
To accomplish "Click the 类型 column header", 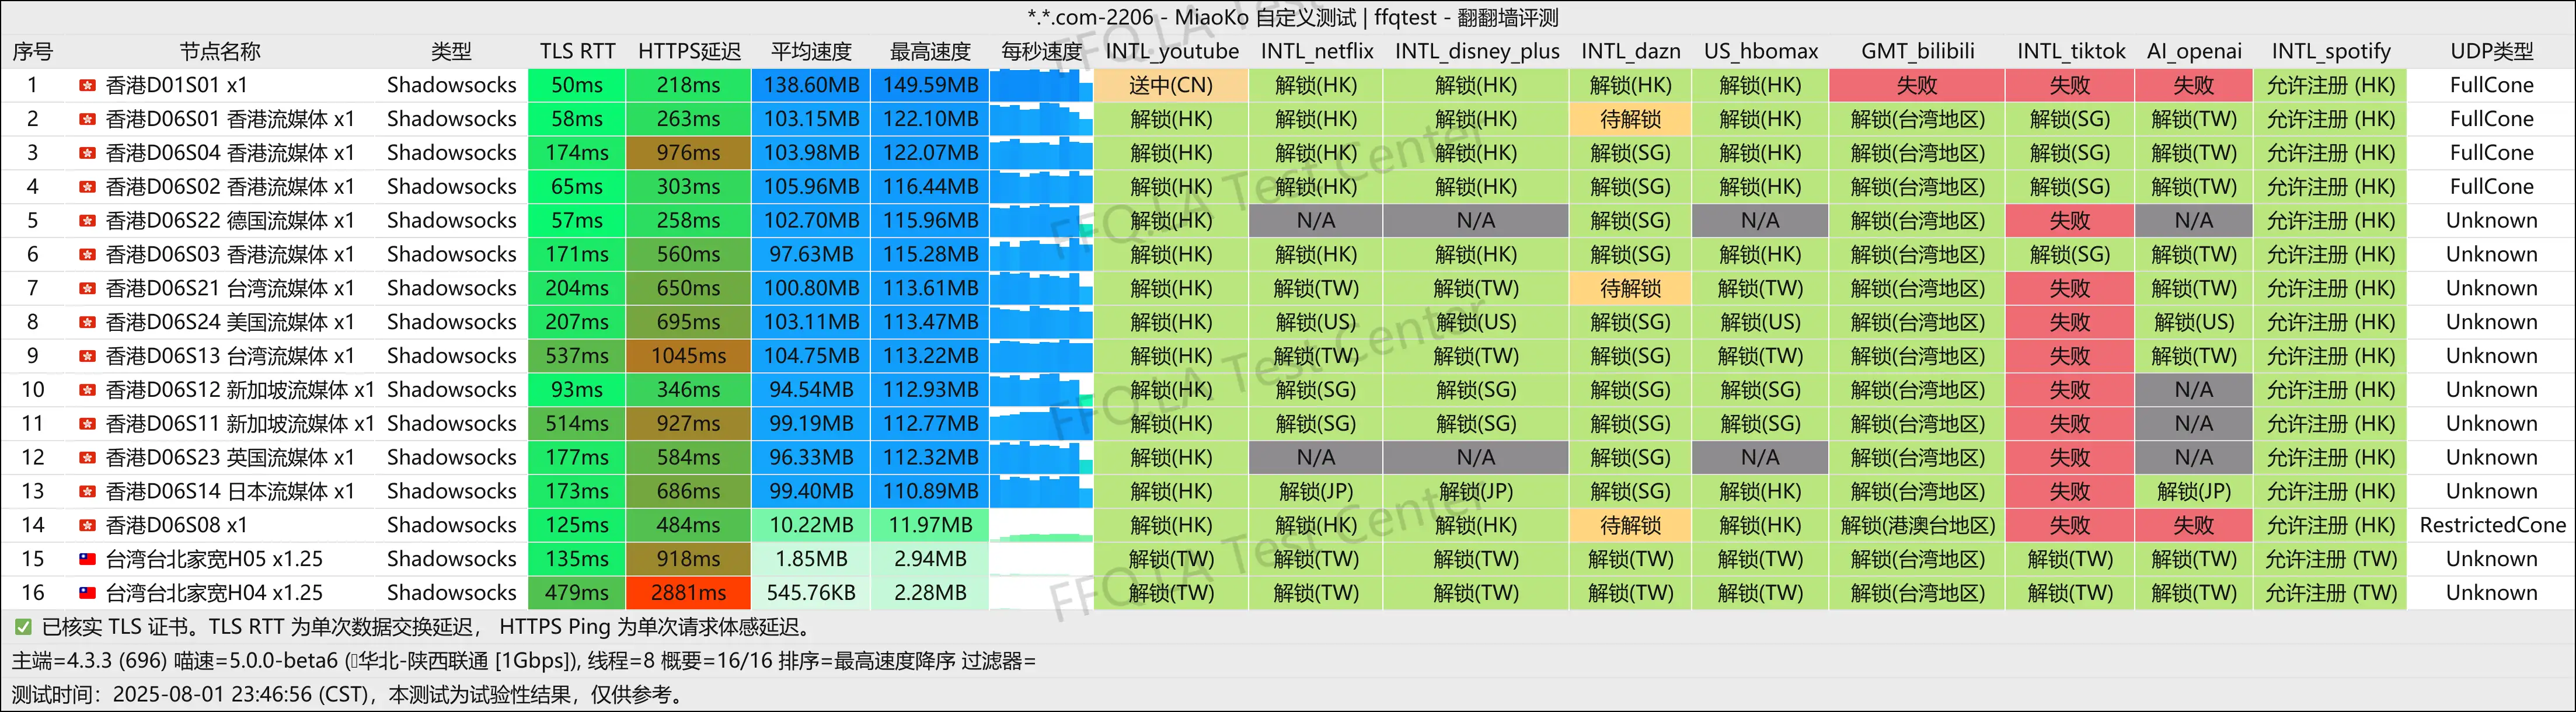I will click(451, 51).
